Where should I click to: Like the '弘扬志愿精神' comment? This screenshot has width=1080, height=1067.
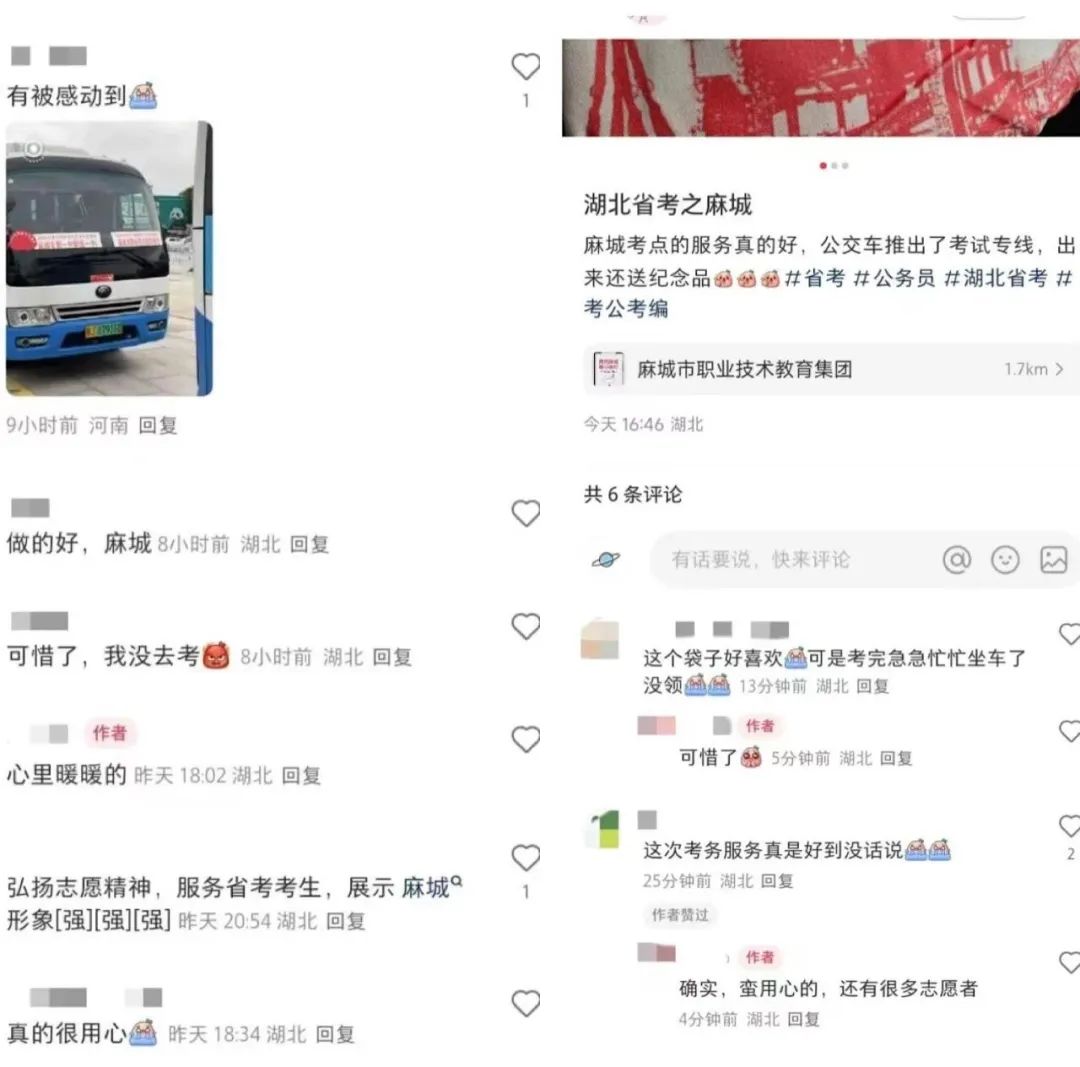tap(526, 858)
